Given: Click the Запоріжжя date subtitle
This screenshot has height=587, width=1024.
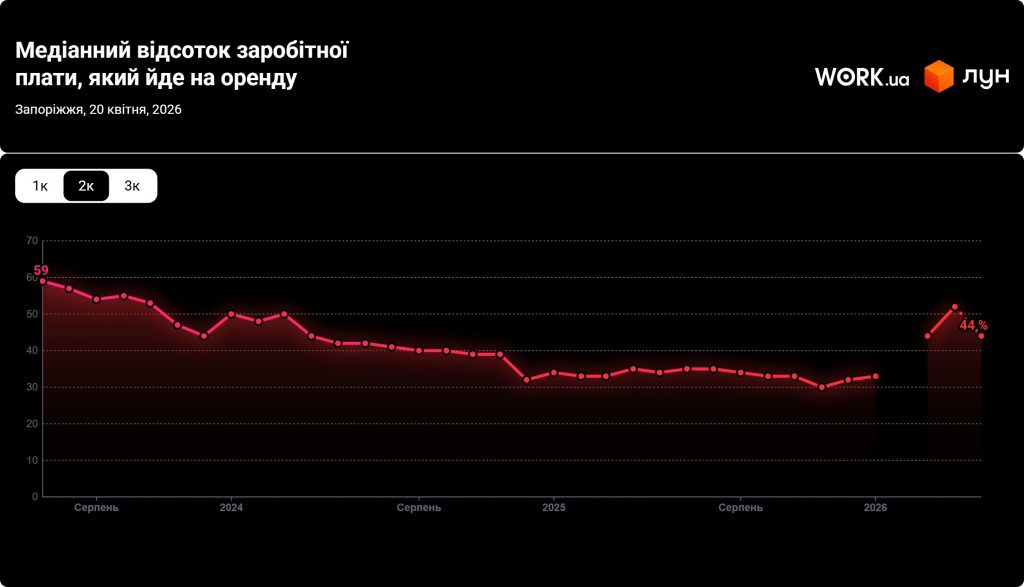Looking at the screenshot, I should coord(98,110).
